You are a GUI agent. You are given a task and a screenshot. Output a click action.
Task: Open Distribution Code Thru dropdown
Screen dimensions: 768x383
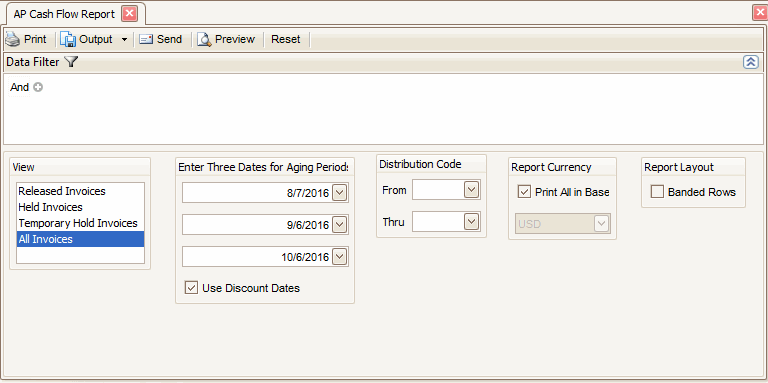click(472, 222)
